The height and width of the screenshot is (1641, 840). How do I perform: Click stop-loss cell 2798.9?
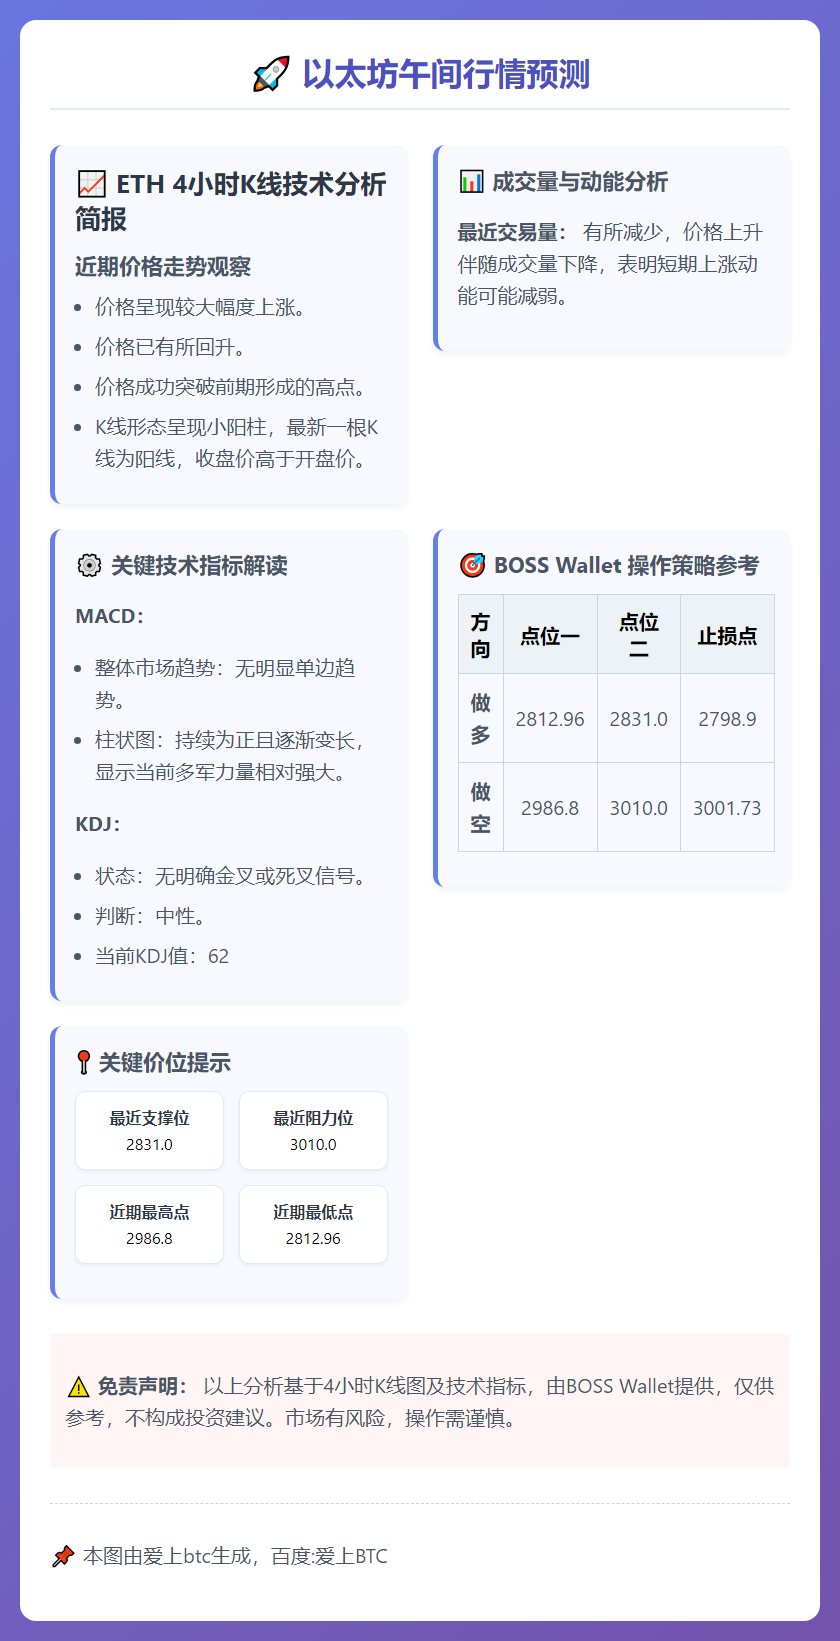[x=727, y=719]
